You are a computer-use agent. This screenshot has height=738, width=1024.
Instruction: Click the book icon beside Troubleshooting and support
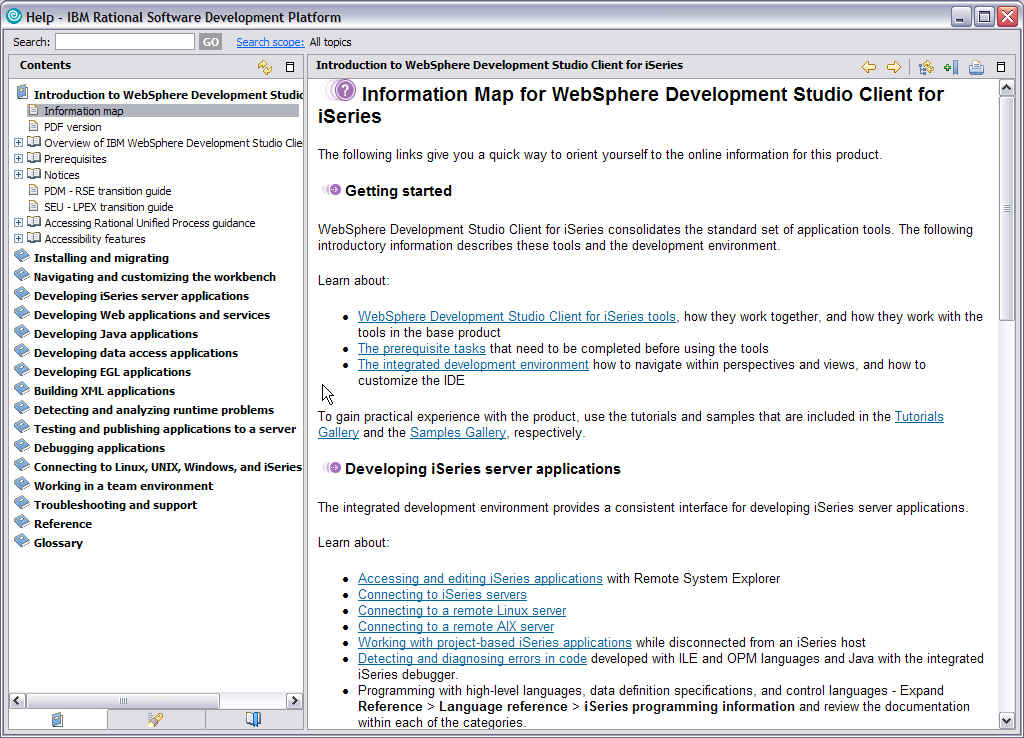click(x=22, y=502)
